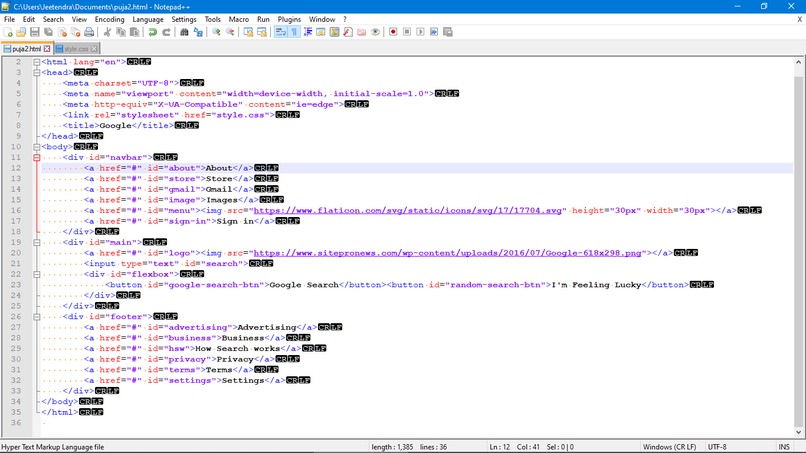Toggle Word Wrap in the toolbar
This screenshot has width=806, height=453.
pos(280,32)
